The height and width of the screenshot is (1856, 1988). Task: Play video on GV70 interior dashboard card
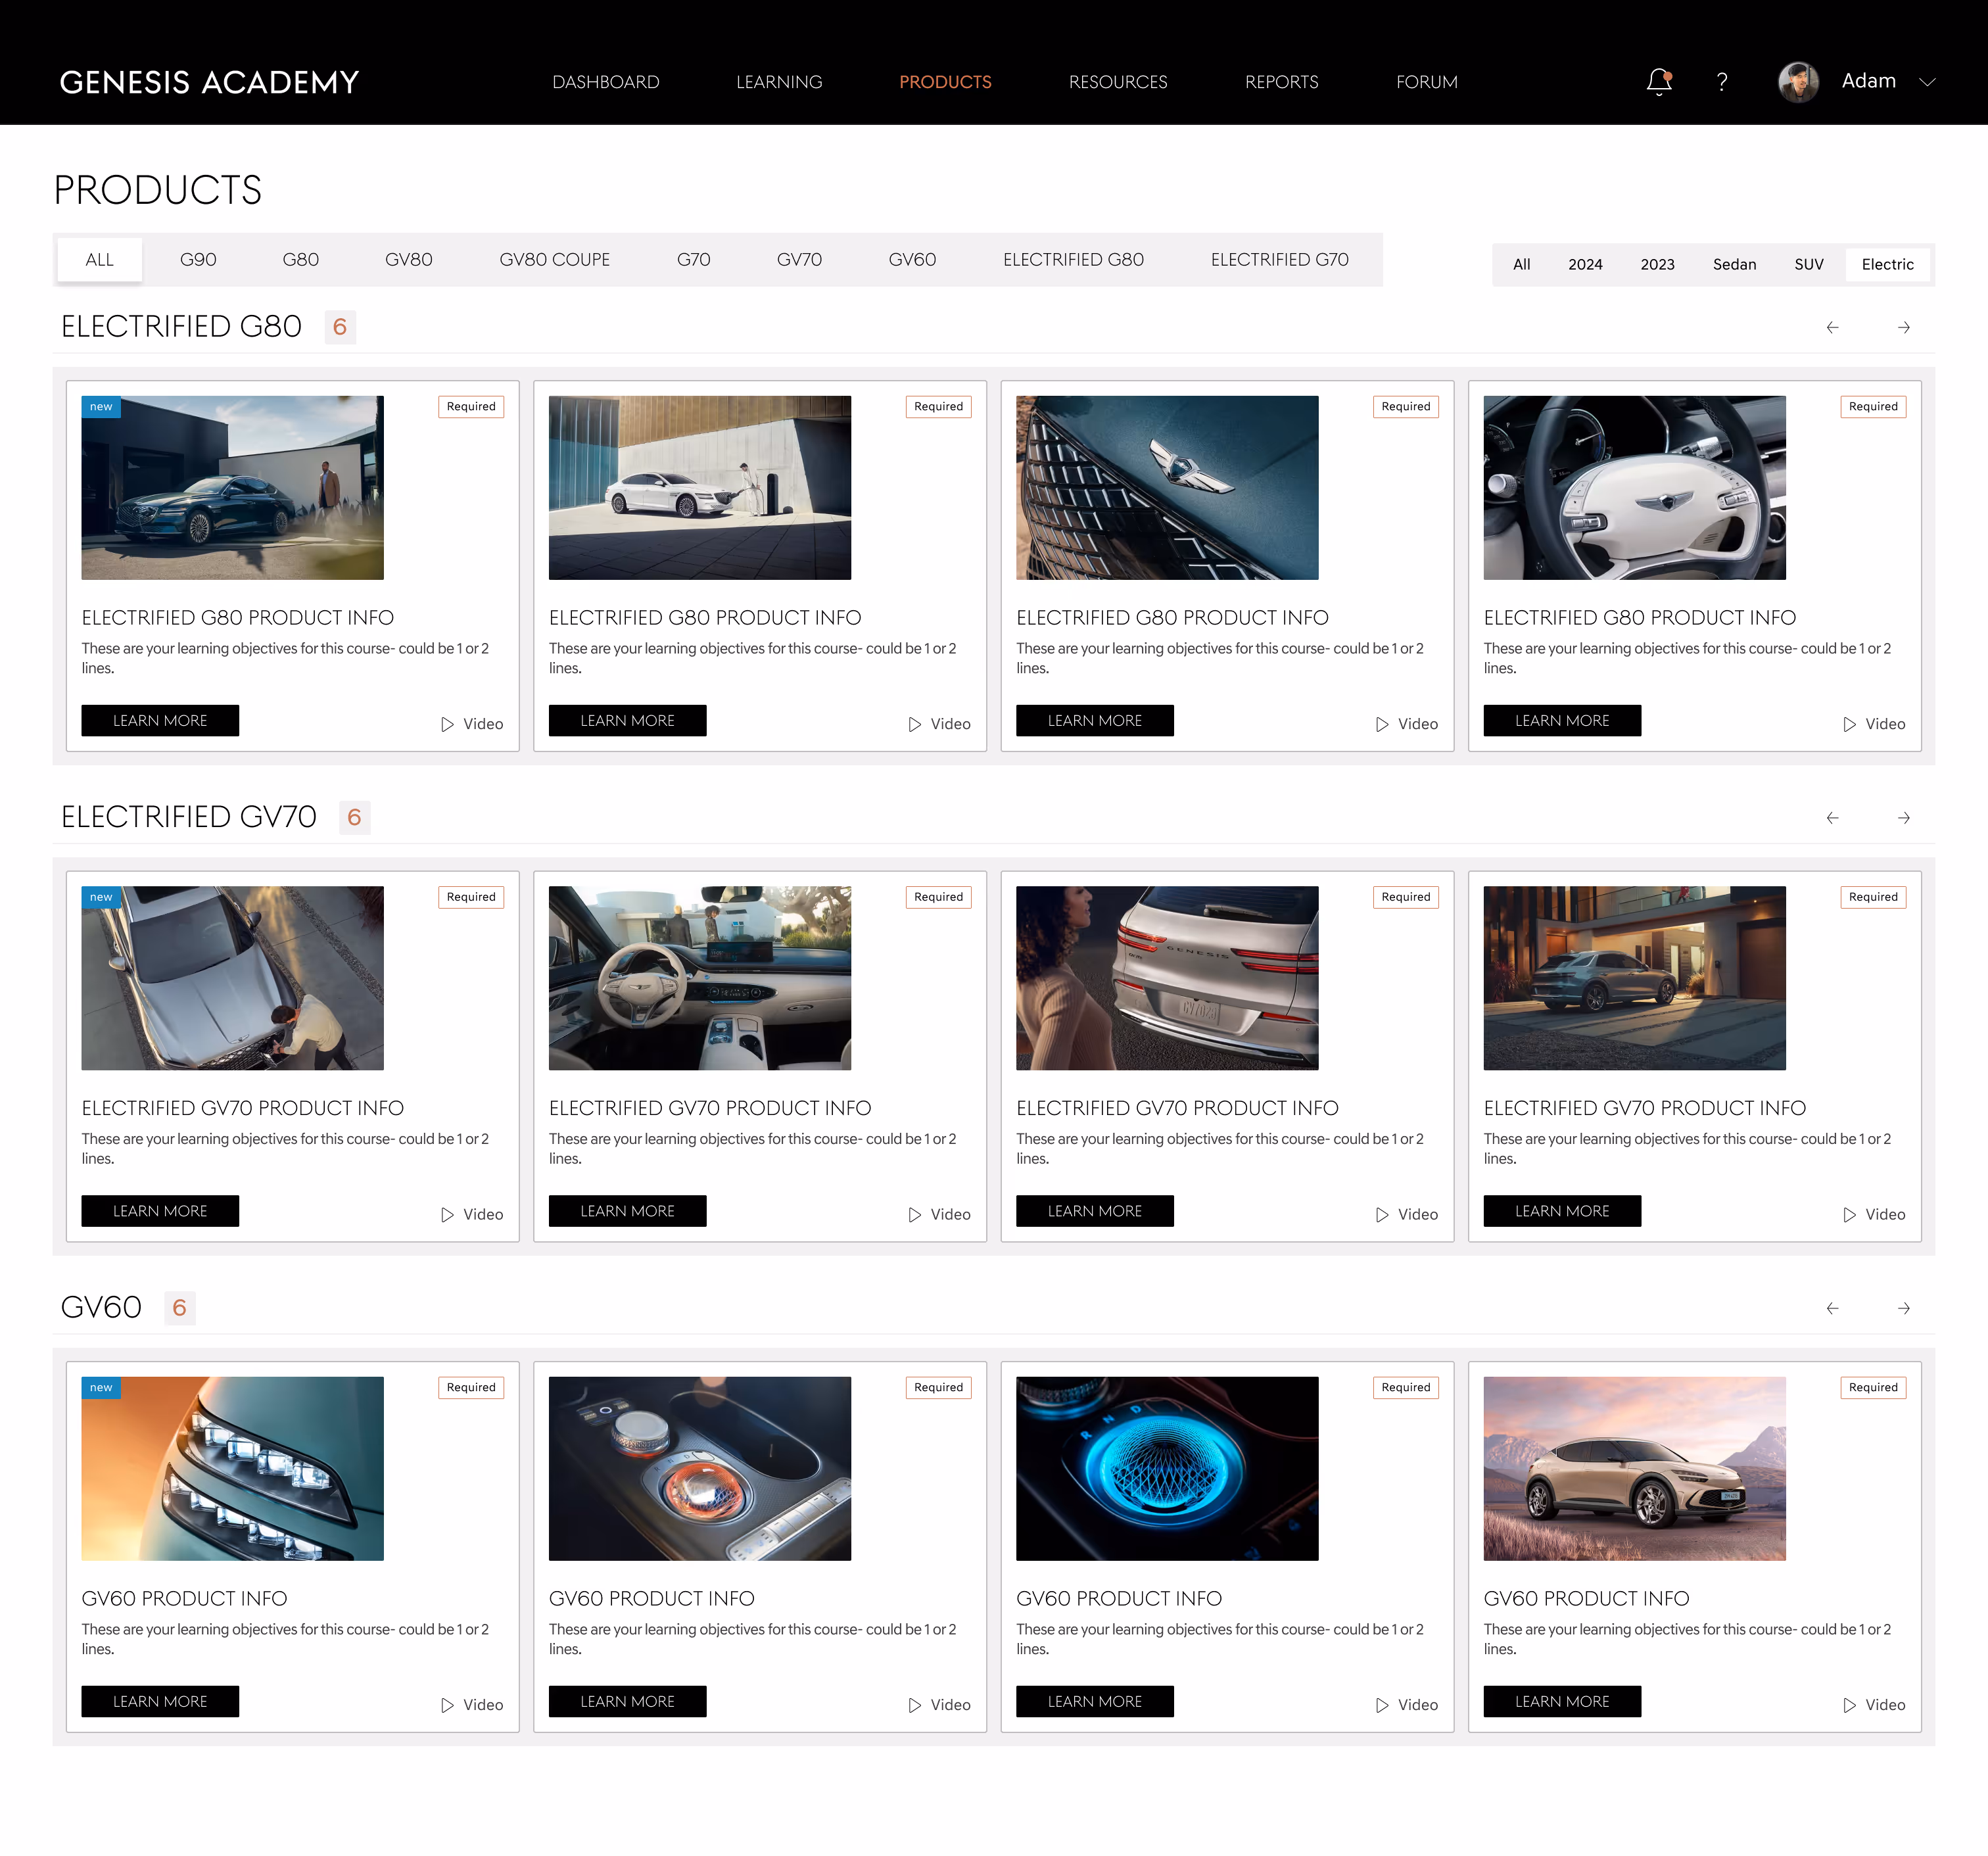(x=939, y=1214)
